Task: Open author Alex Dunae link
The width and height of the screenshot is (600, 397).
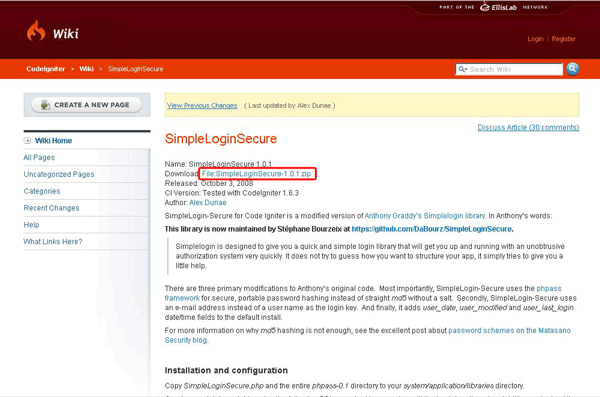Action: click(x=208, y=203)
